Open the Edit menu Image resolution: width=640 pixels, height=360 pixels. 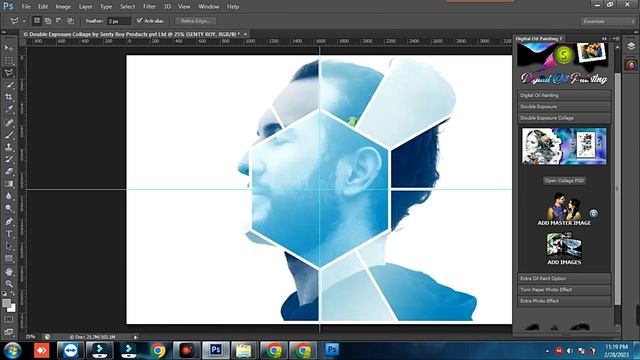(x=43, y=7)
